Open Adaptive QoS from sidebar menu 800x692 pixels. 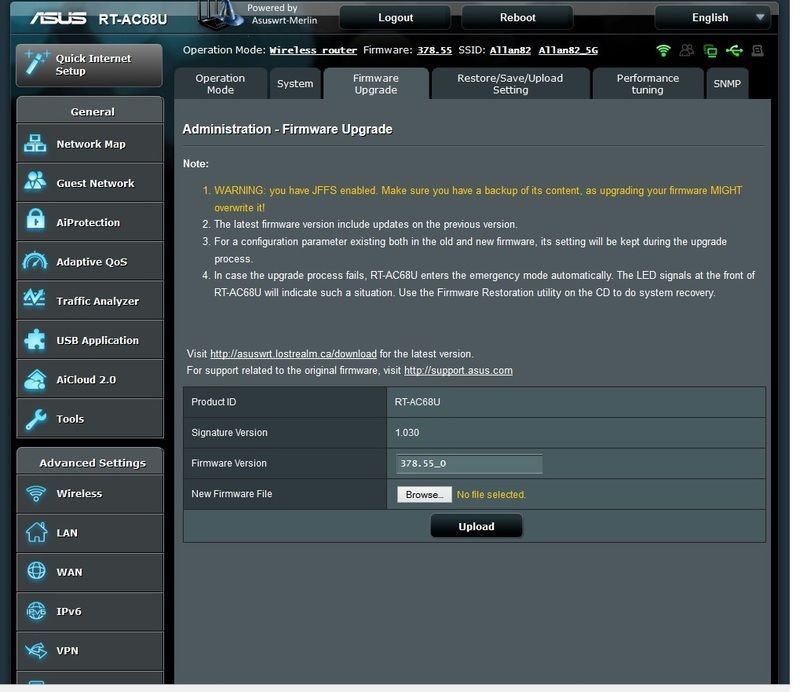pos(90,261)
